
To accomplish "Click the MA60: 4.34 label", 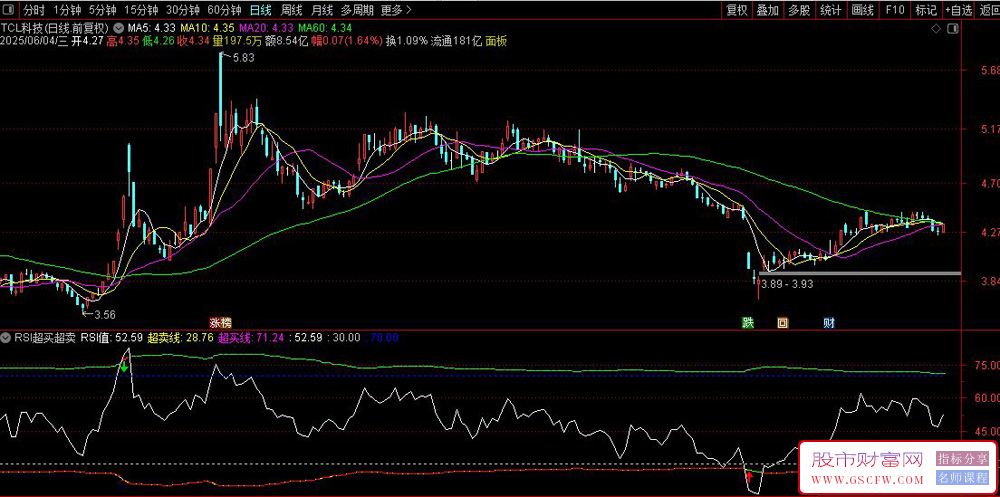I will (325, 28).
